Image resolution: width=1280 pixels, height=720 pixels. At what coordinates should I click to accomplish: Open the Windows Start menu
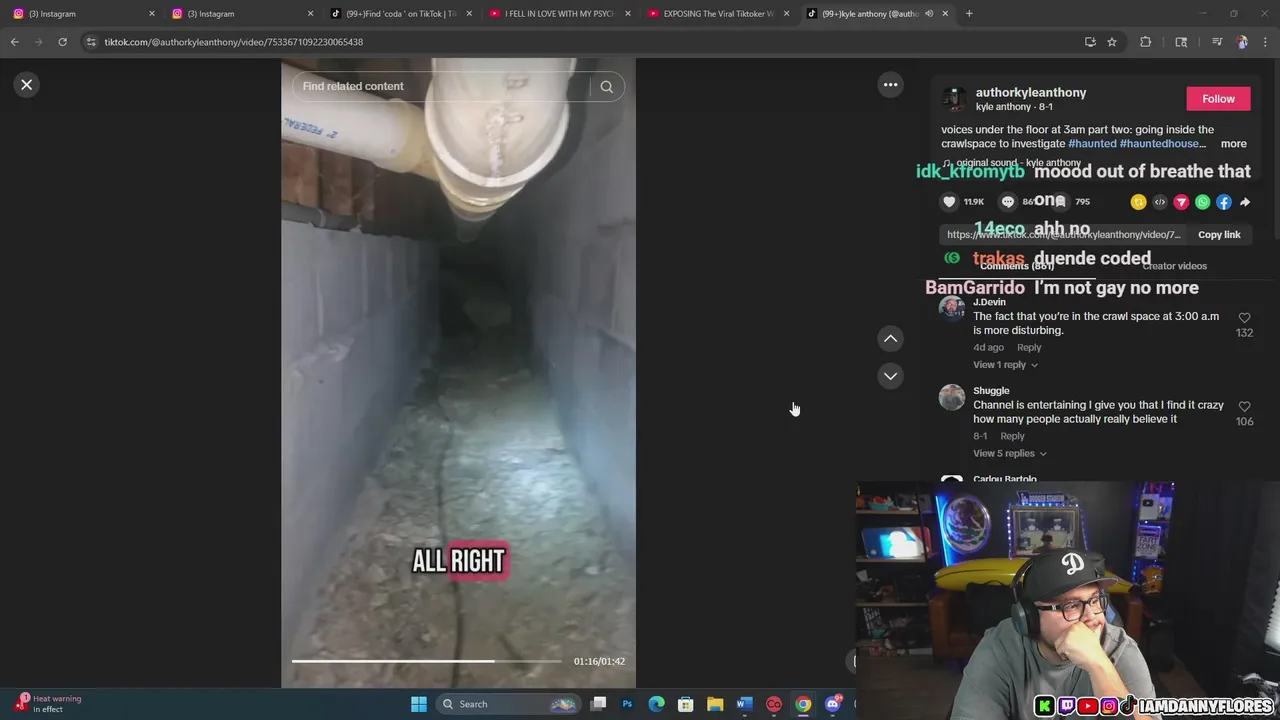pyautogui.click(x=419, y=704)
